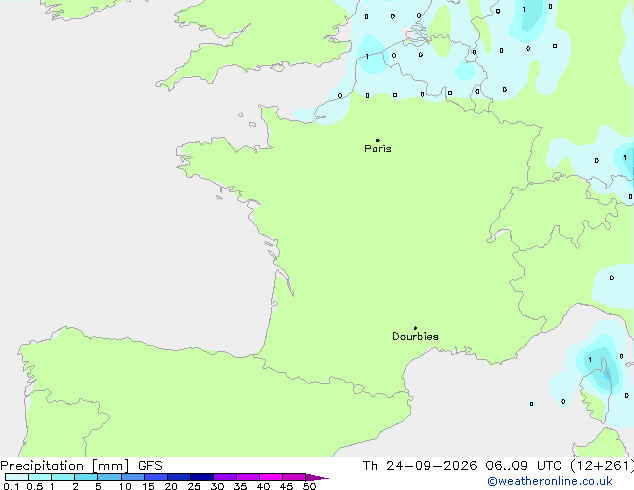Open the weatheronline.co.uk copyright link

pyautogui.click(x=549, y=481)
